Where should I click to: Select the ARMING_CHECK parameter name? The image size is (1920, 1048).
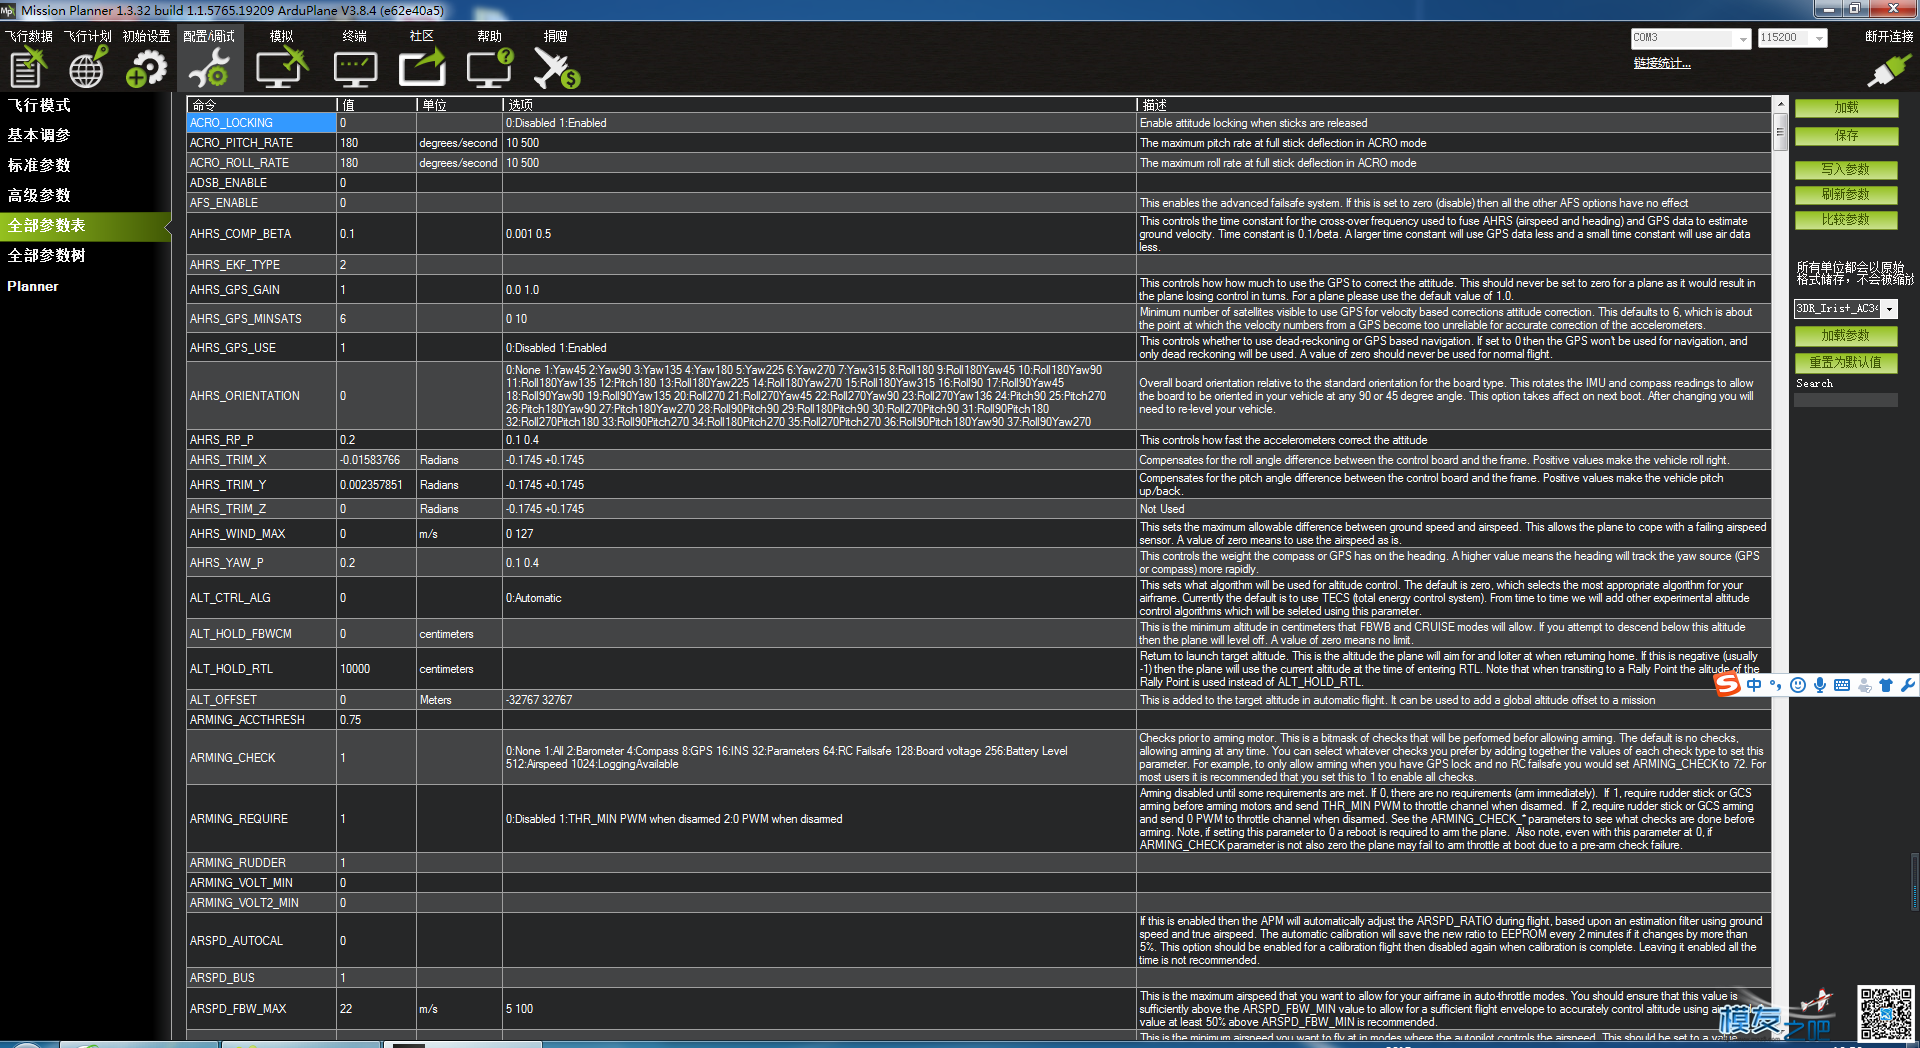click(x=261, y=758)
